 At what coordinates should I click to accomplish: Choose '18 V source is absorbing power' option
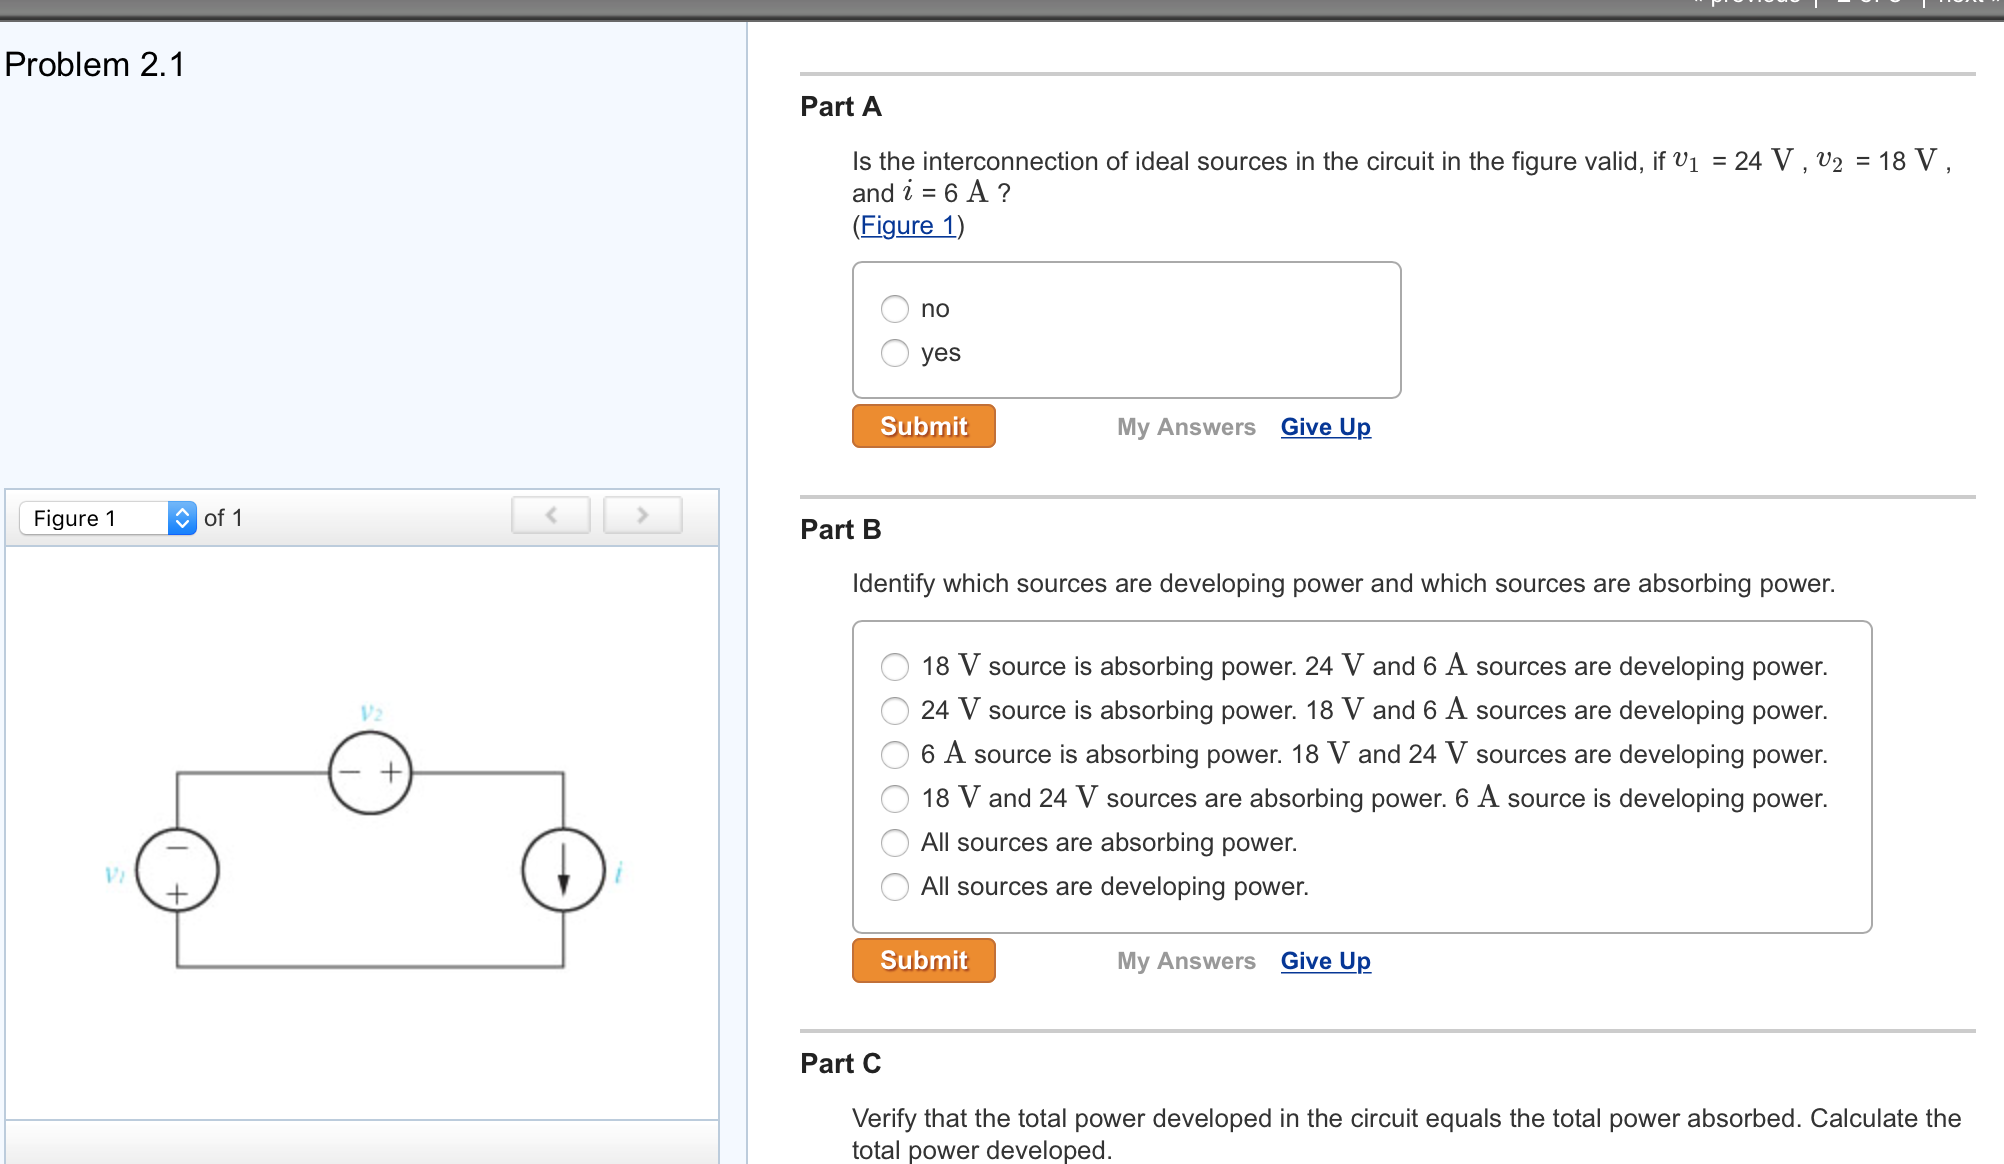click(895, 667)
